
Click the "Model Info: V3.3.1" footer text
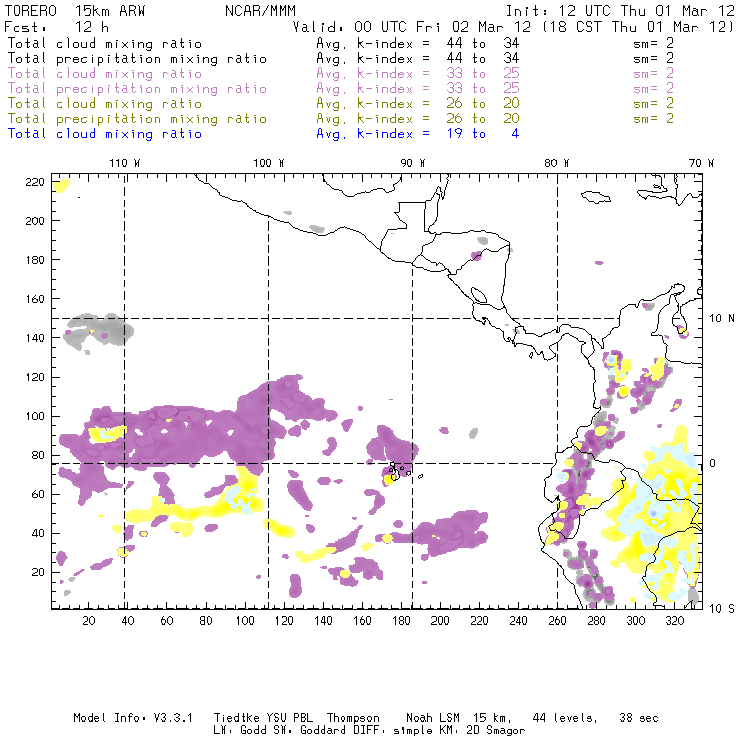click(133, 718)
